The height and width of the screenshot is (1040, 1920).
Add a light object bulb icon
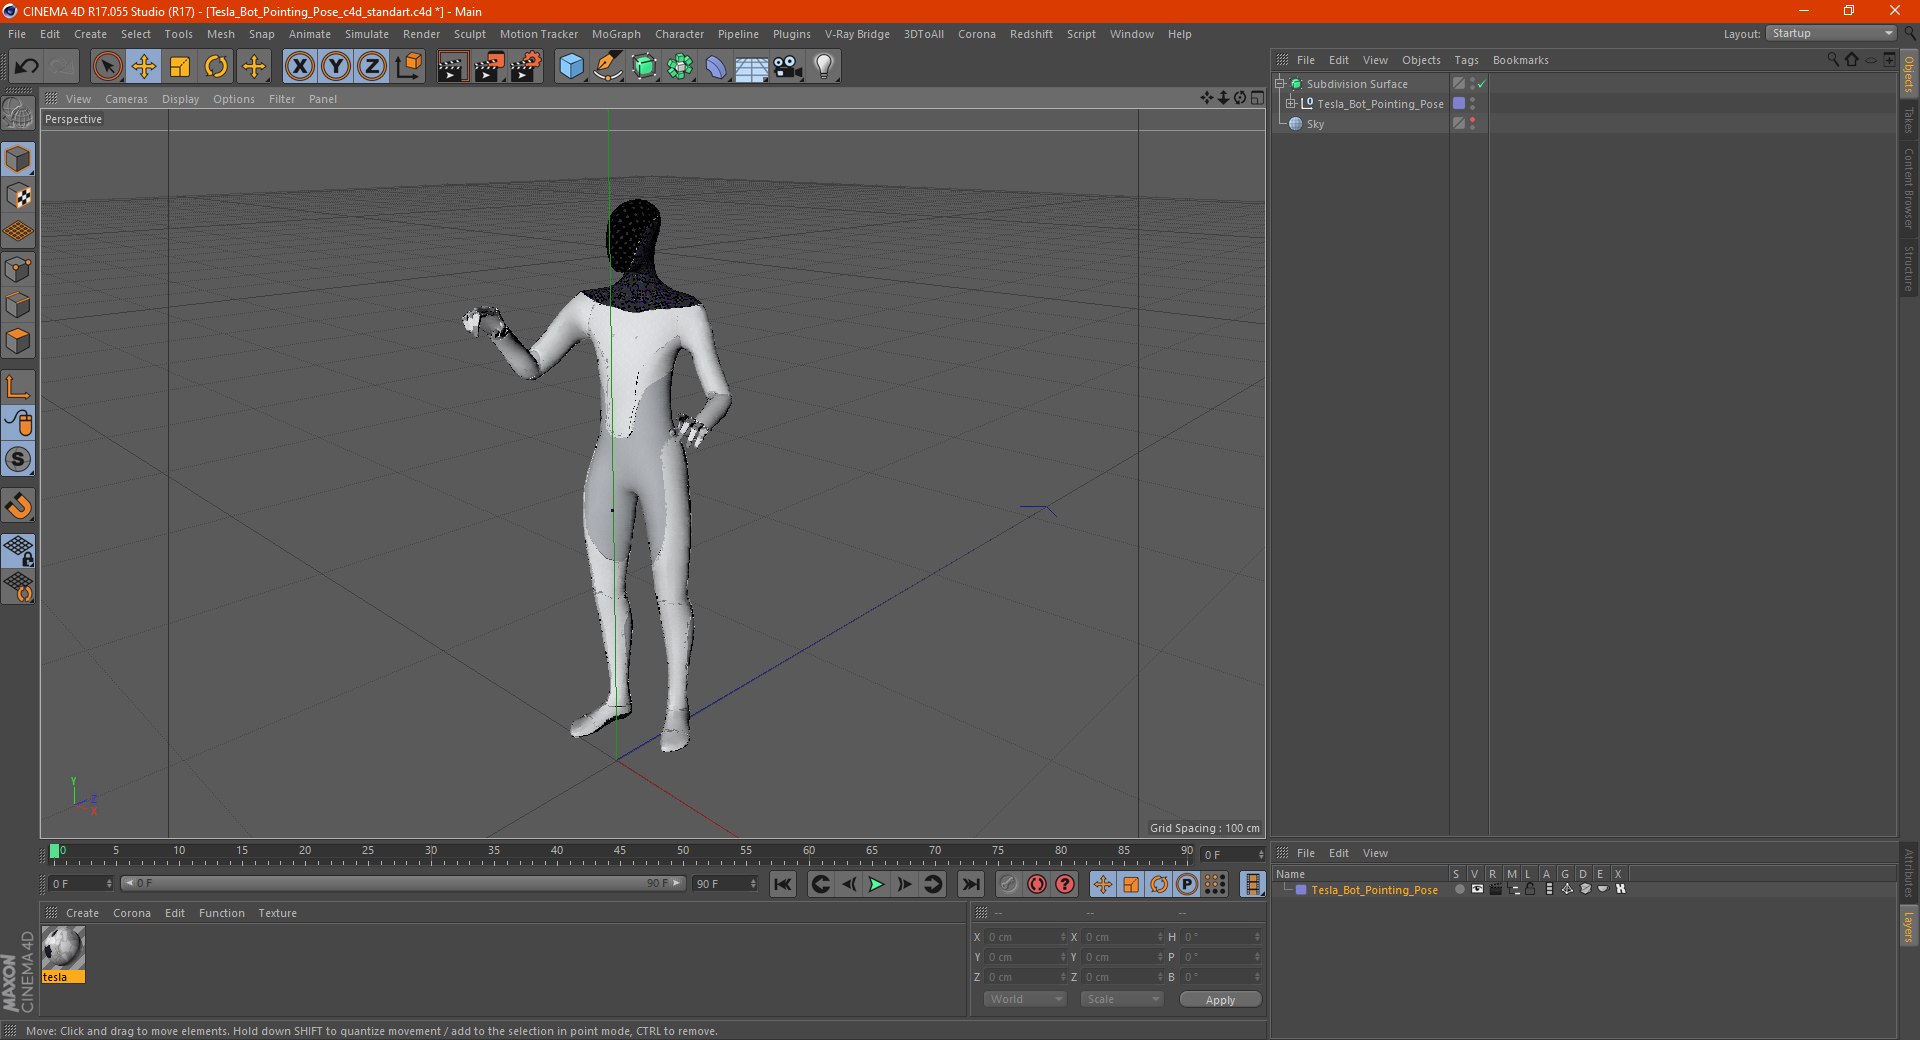point(824,67)
